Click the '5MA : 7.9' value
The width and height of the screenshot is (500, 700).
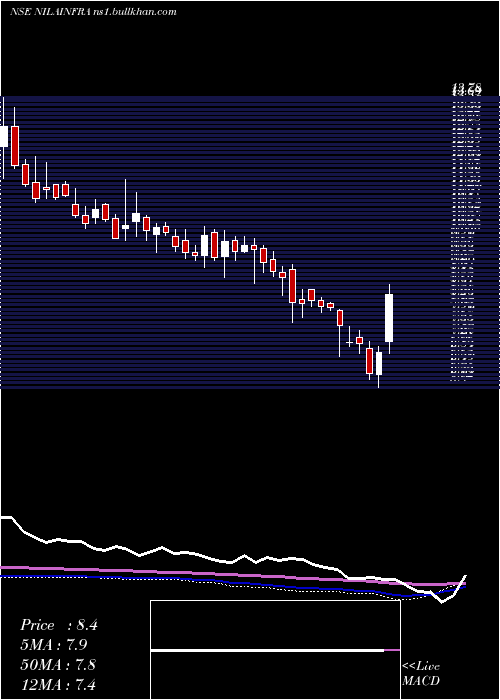(x=54, y=645)
